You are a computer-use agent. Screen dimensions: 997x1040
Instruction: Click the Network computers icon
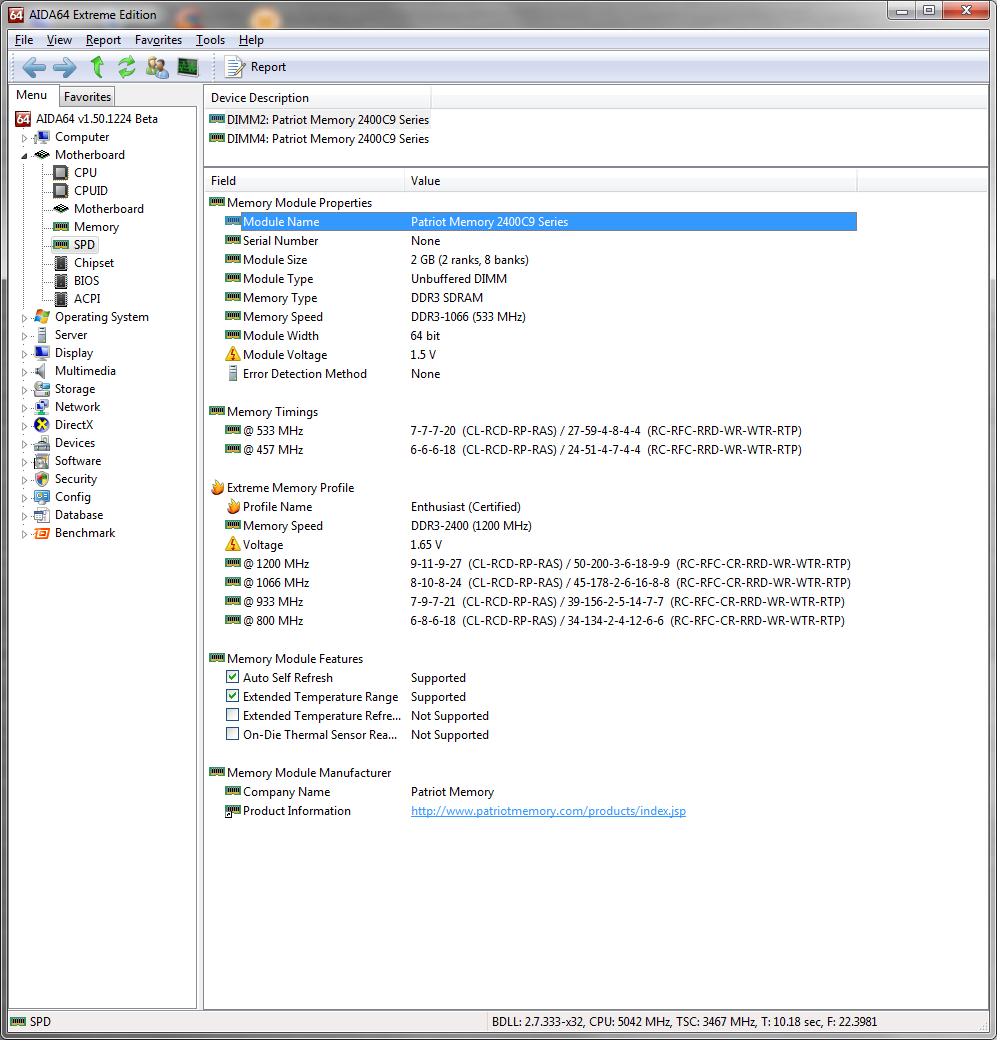point(42,407)
